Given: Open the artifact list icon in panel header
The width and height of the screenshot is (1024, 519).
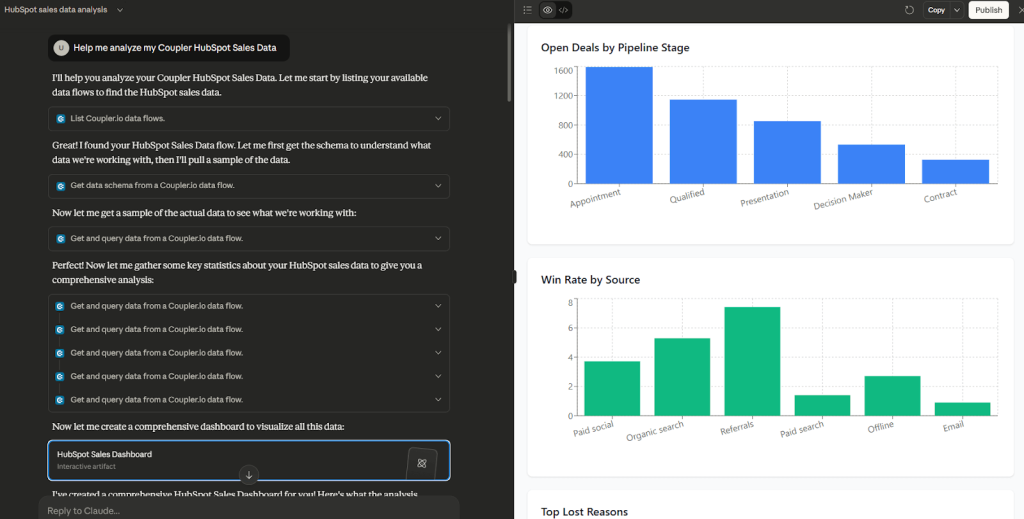Looking at the screenshot, I should [x=528, y=10].
